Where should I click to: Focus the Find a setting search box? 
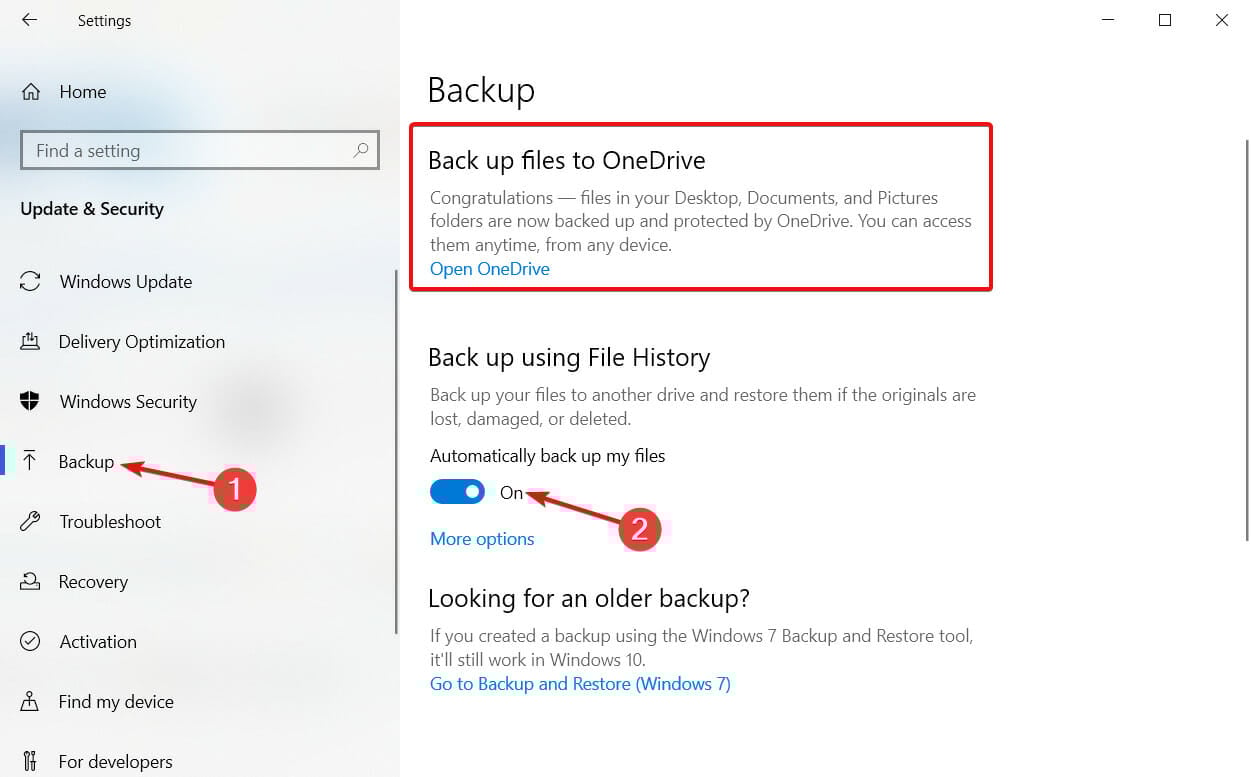click(200, 151)
